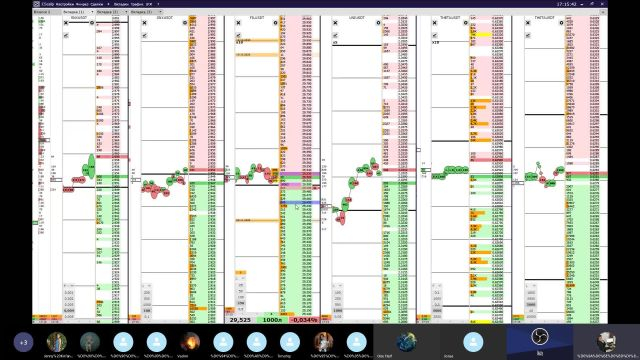The height and width of the screenshot is (360, 640).
Task: Open the FILUSDT panel settings gear
Action: (x=275, y=23)
